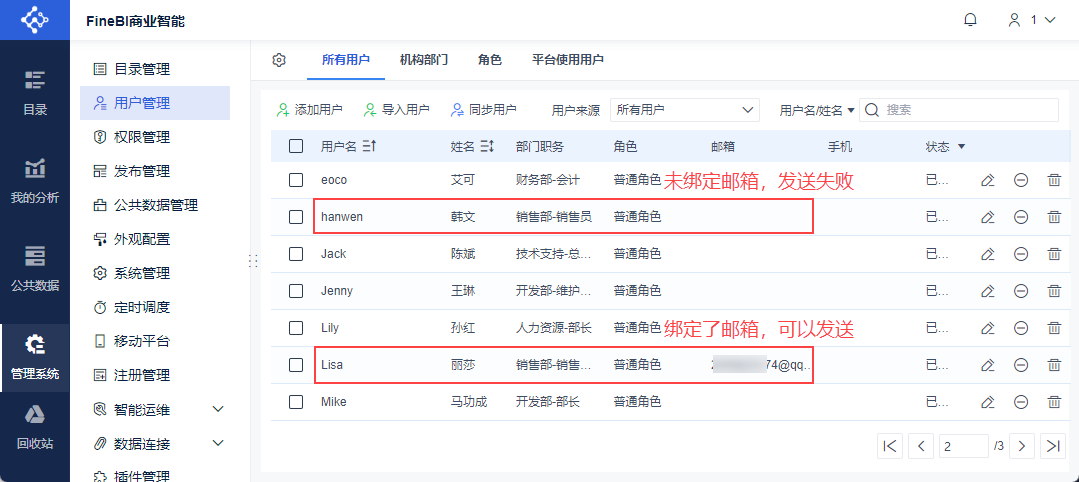1079x482 pixels.
Task: Toggle the select-all header checkbox
Action: pyautogui.click(x=296, y=146)
